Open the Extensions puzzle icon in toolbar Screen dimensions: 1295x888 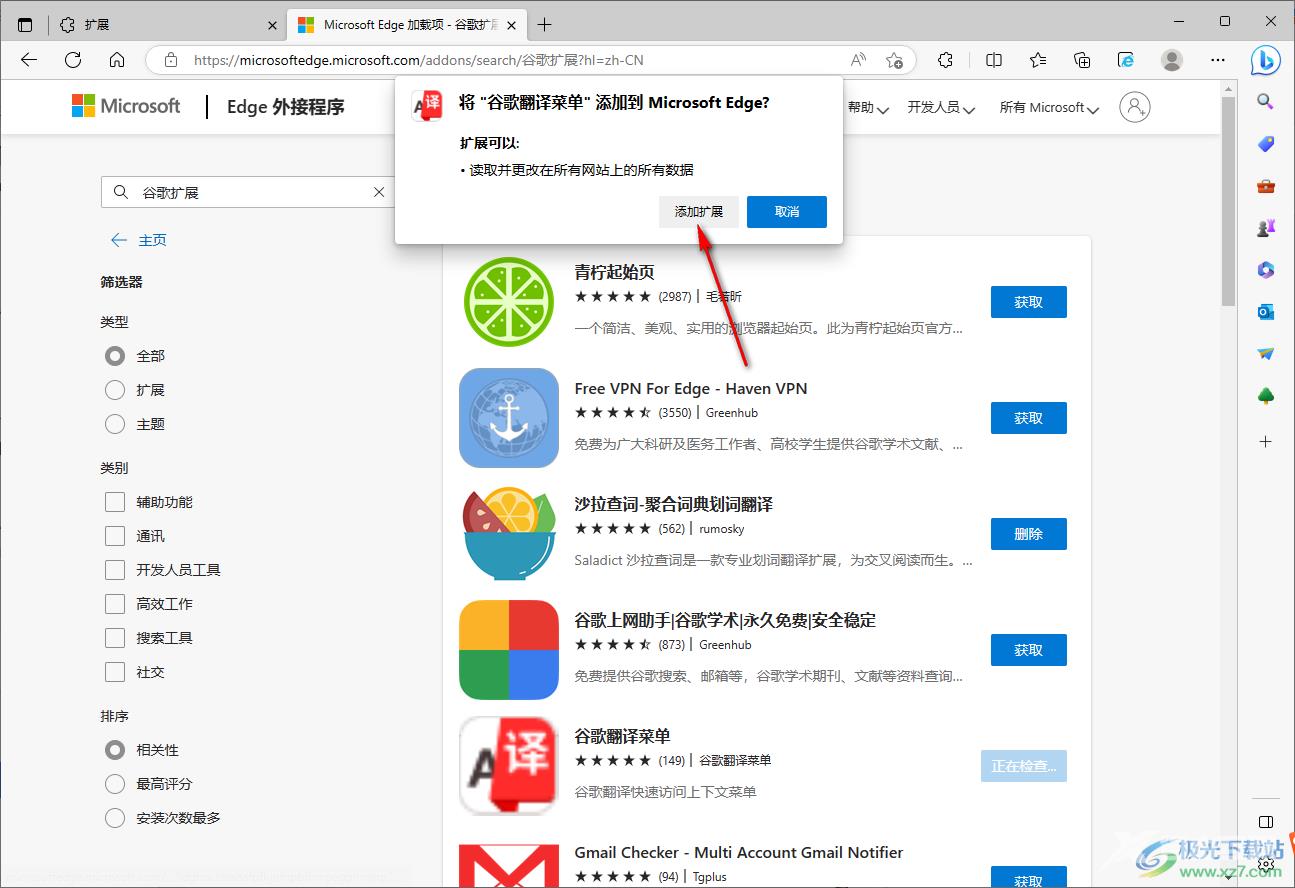(946, 60)
